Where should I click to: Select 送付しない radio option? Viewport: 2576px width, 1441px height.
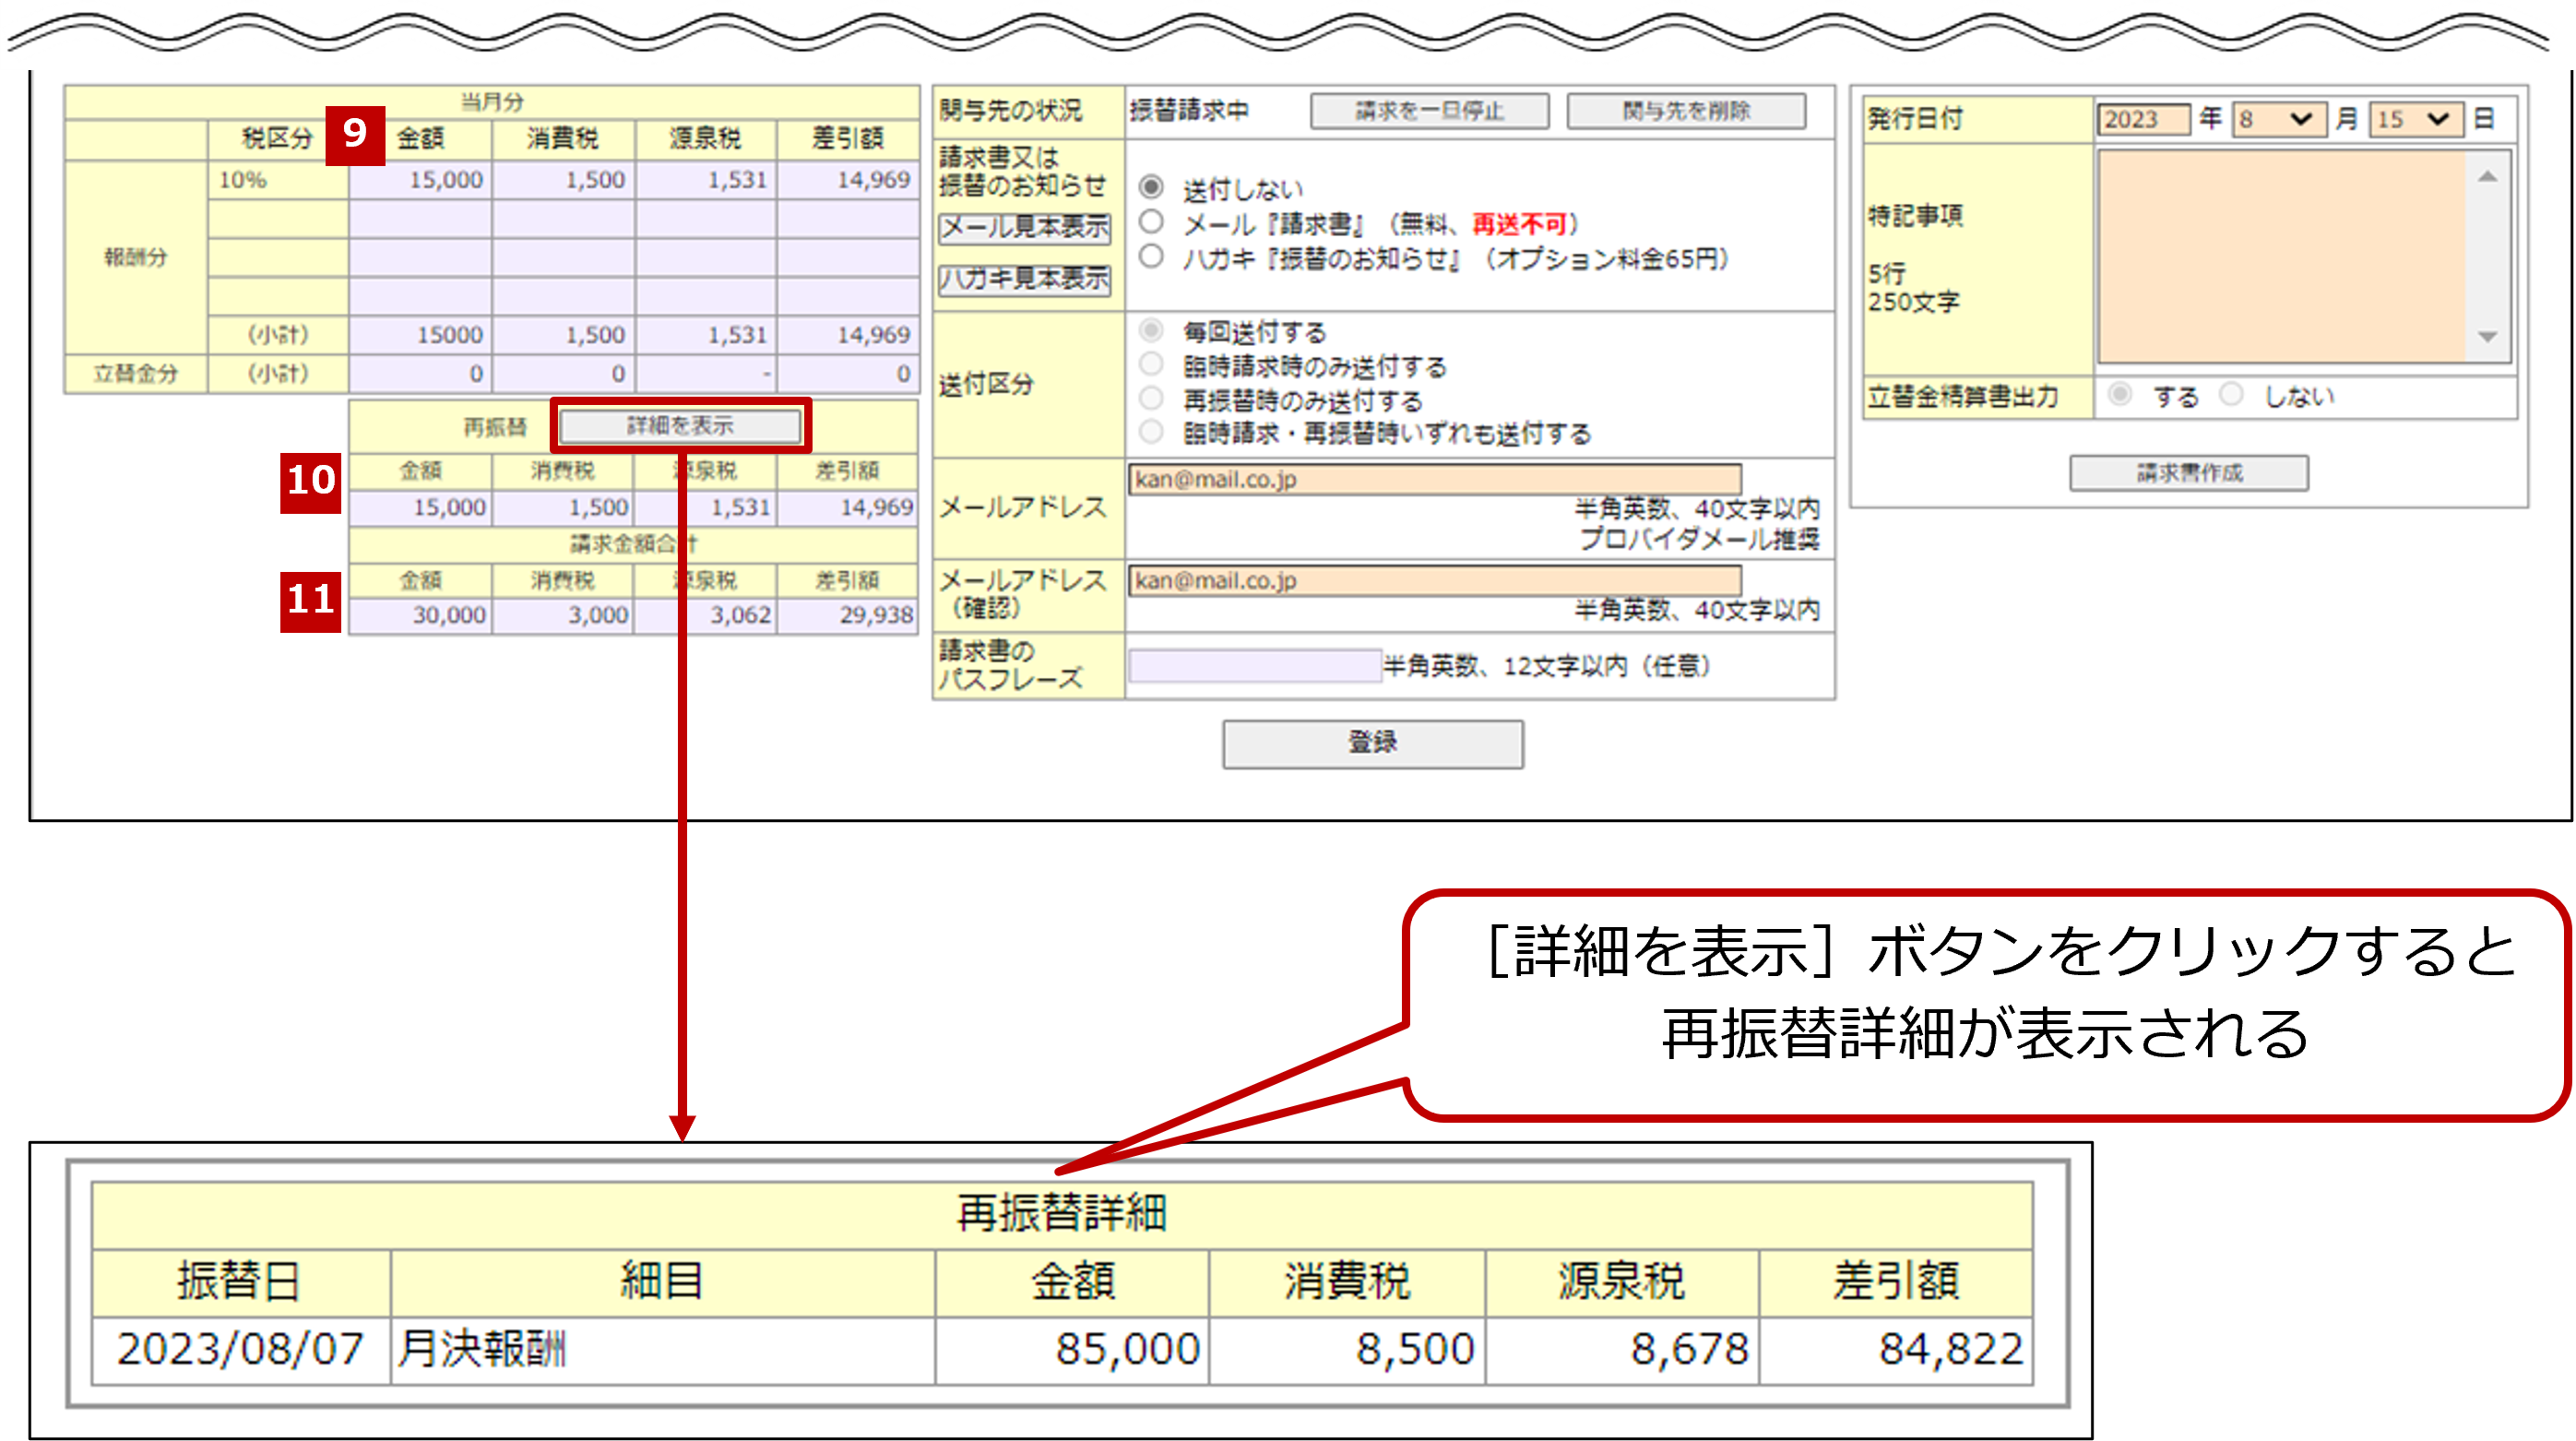(1151, 187)
